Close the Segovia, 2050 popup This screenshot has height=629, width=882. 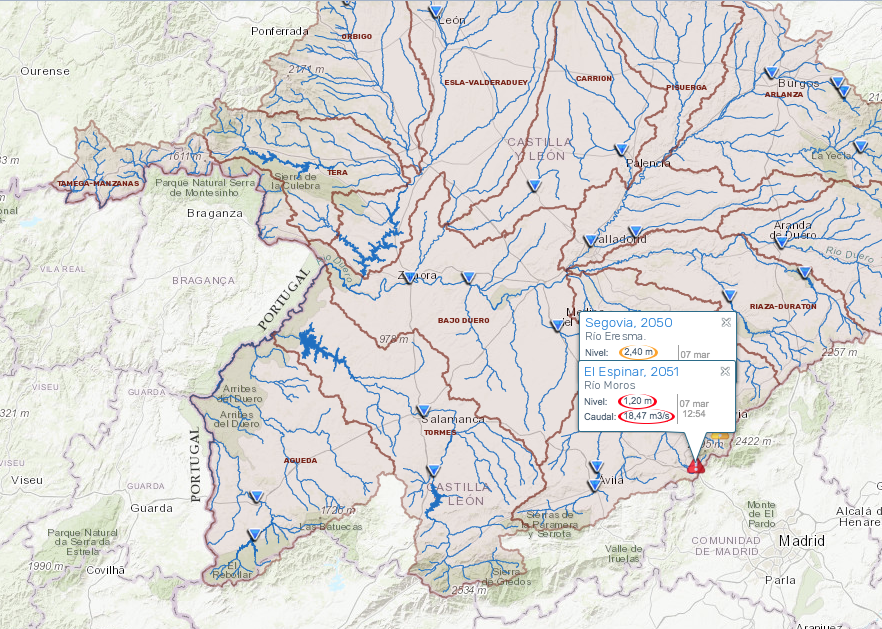pos(726,322)
